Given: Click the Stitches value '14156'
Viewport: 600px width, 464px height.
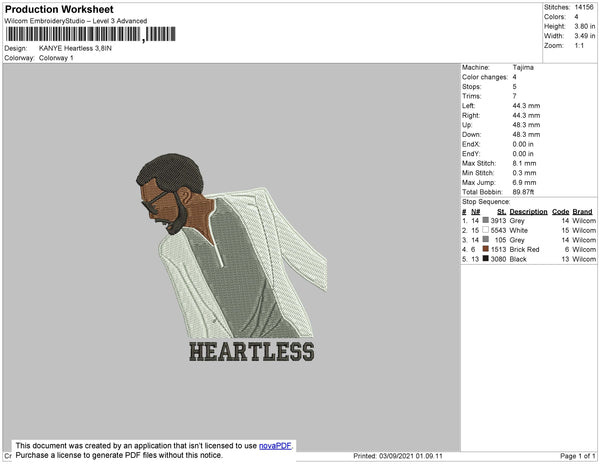Looking at the screenshot, I should [x=584, y=7].
